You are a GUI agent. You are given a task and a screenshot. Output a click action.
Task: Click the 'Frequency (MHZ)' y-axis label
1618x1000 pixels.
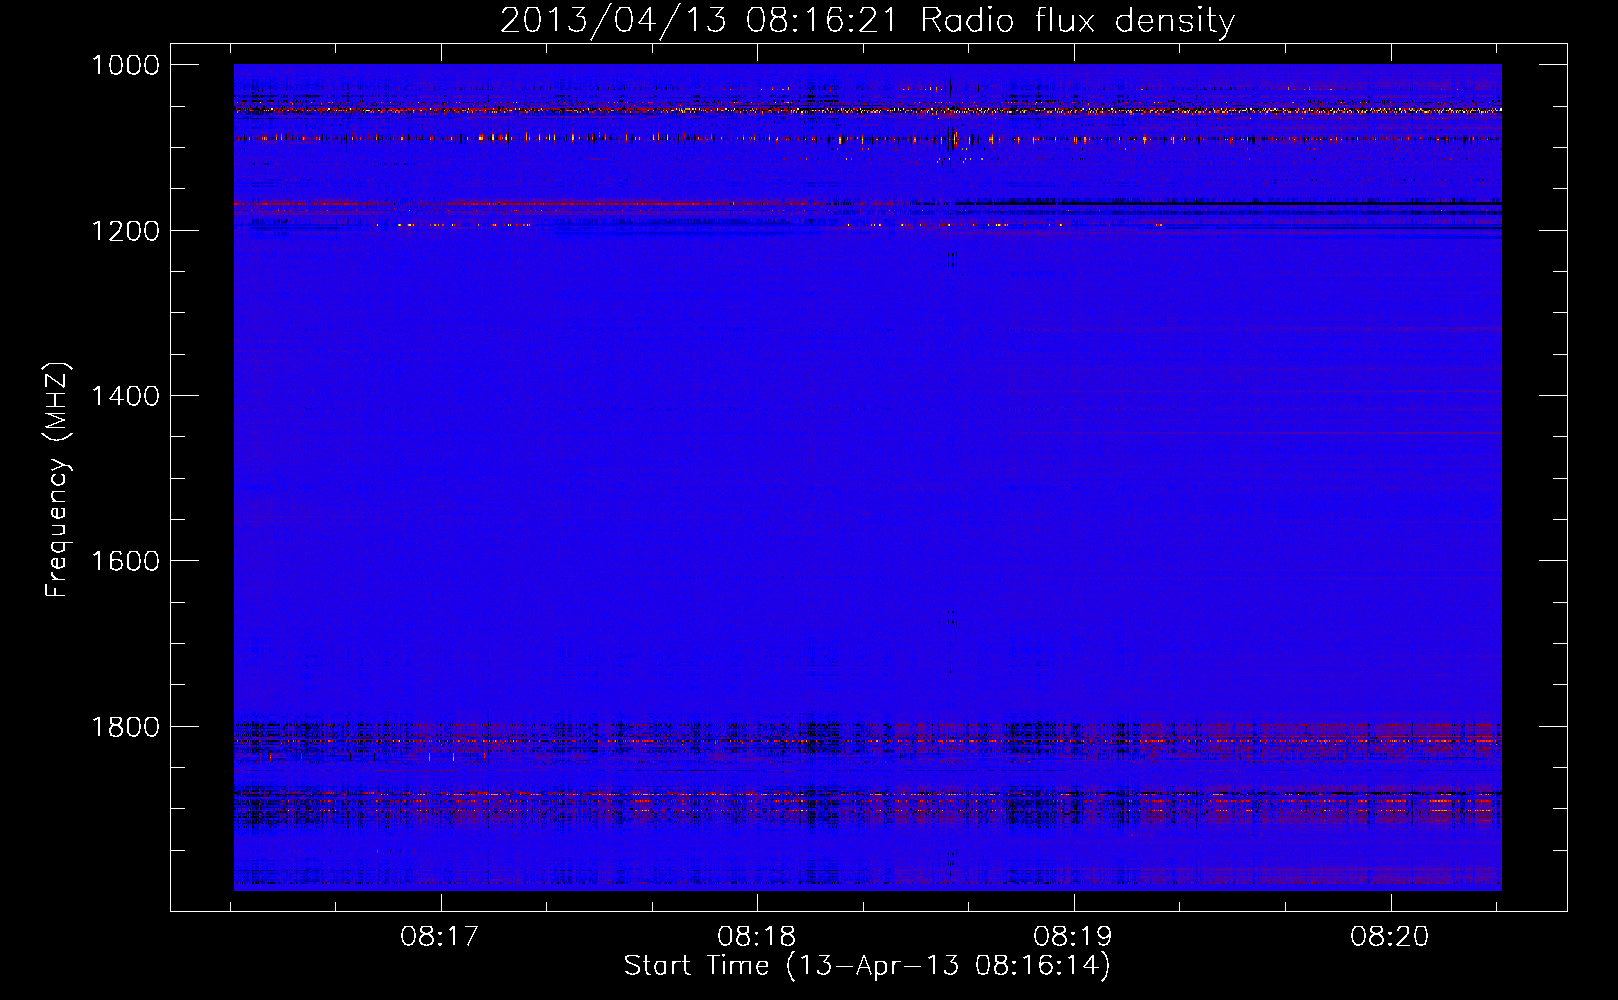point(57,479)
